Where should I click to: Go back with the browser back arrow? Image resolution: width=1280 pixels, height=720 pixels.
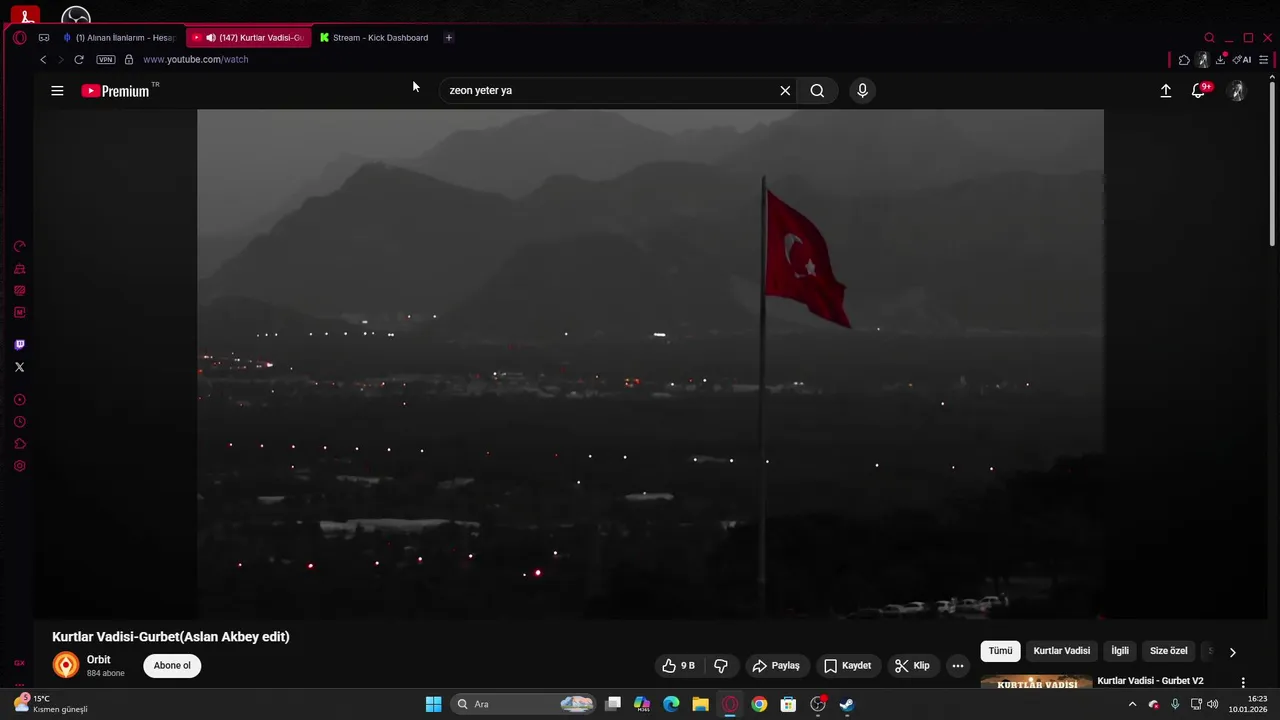tap(43, 60)
